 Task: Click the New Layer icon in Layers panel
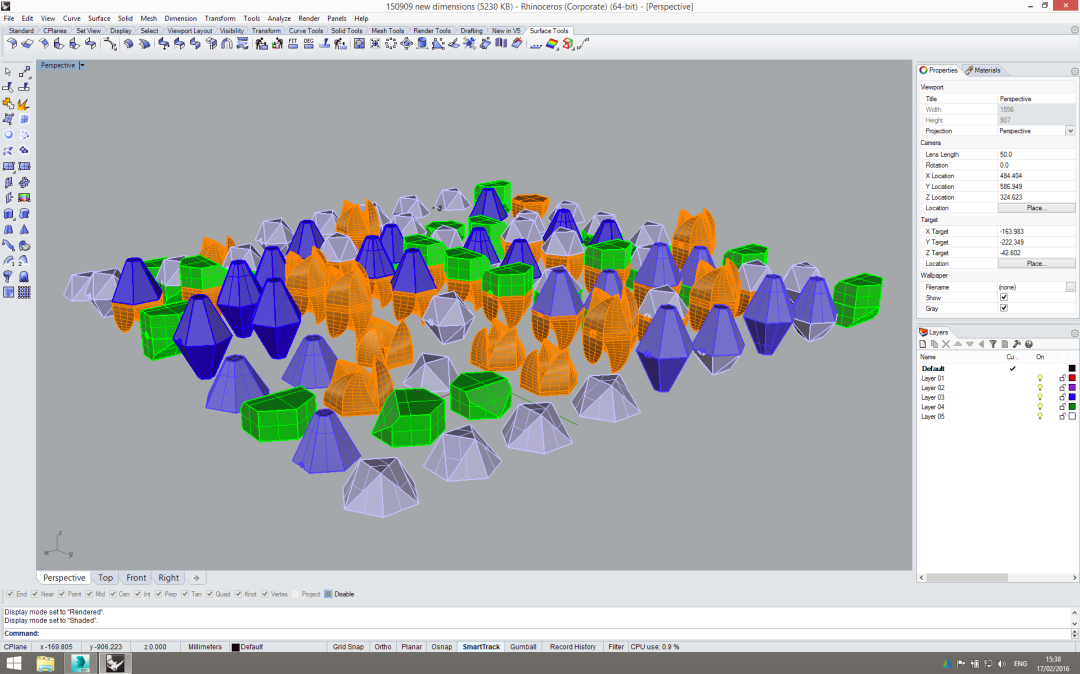[x=924, y=343]
